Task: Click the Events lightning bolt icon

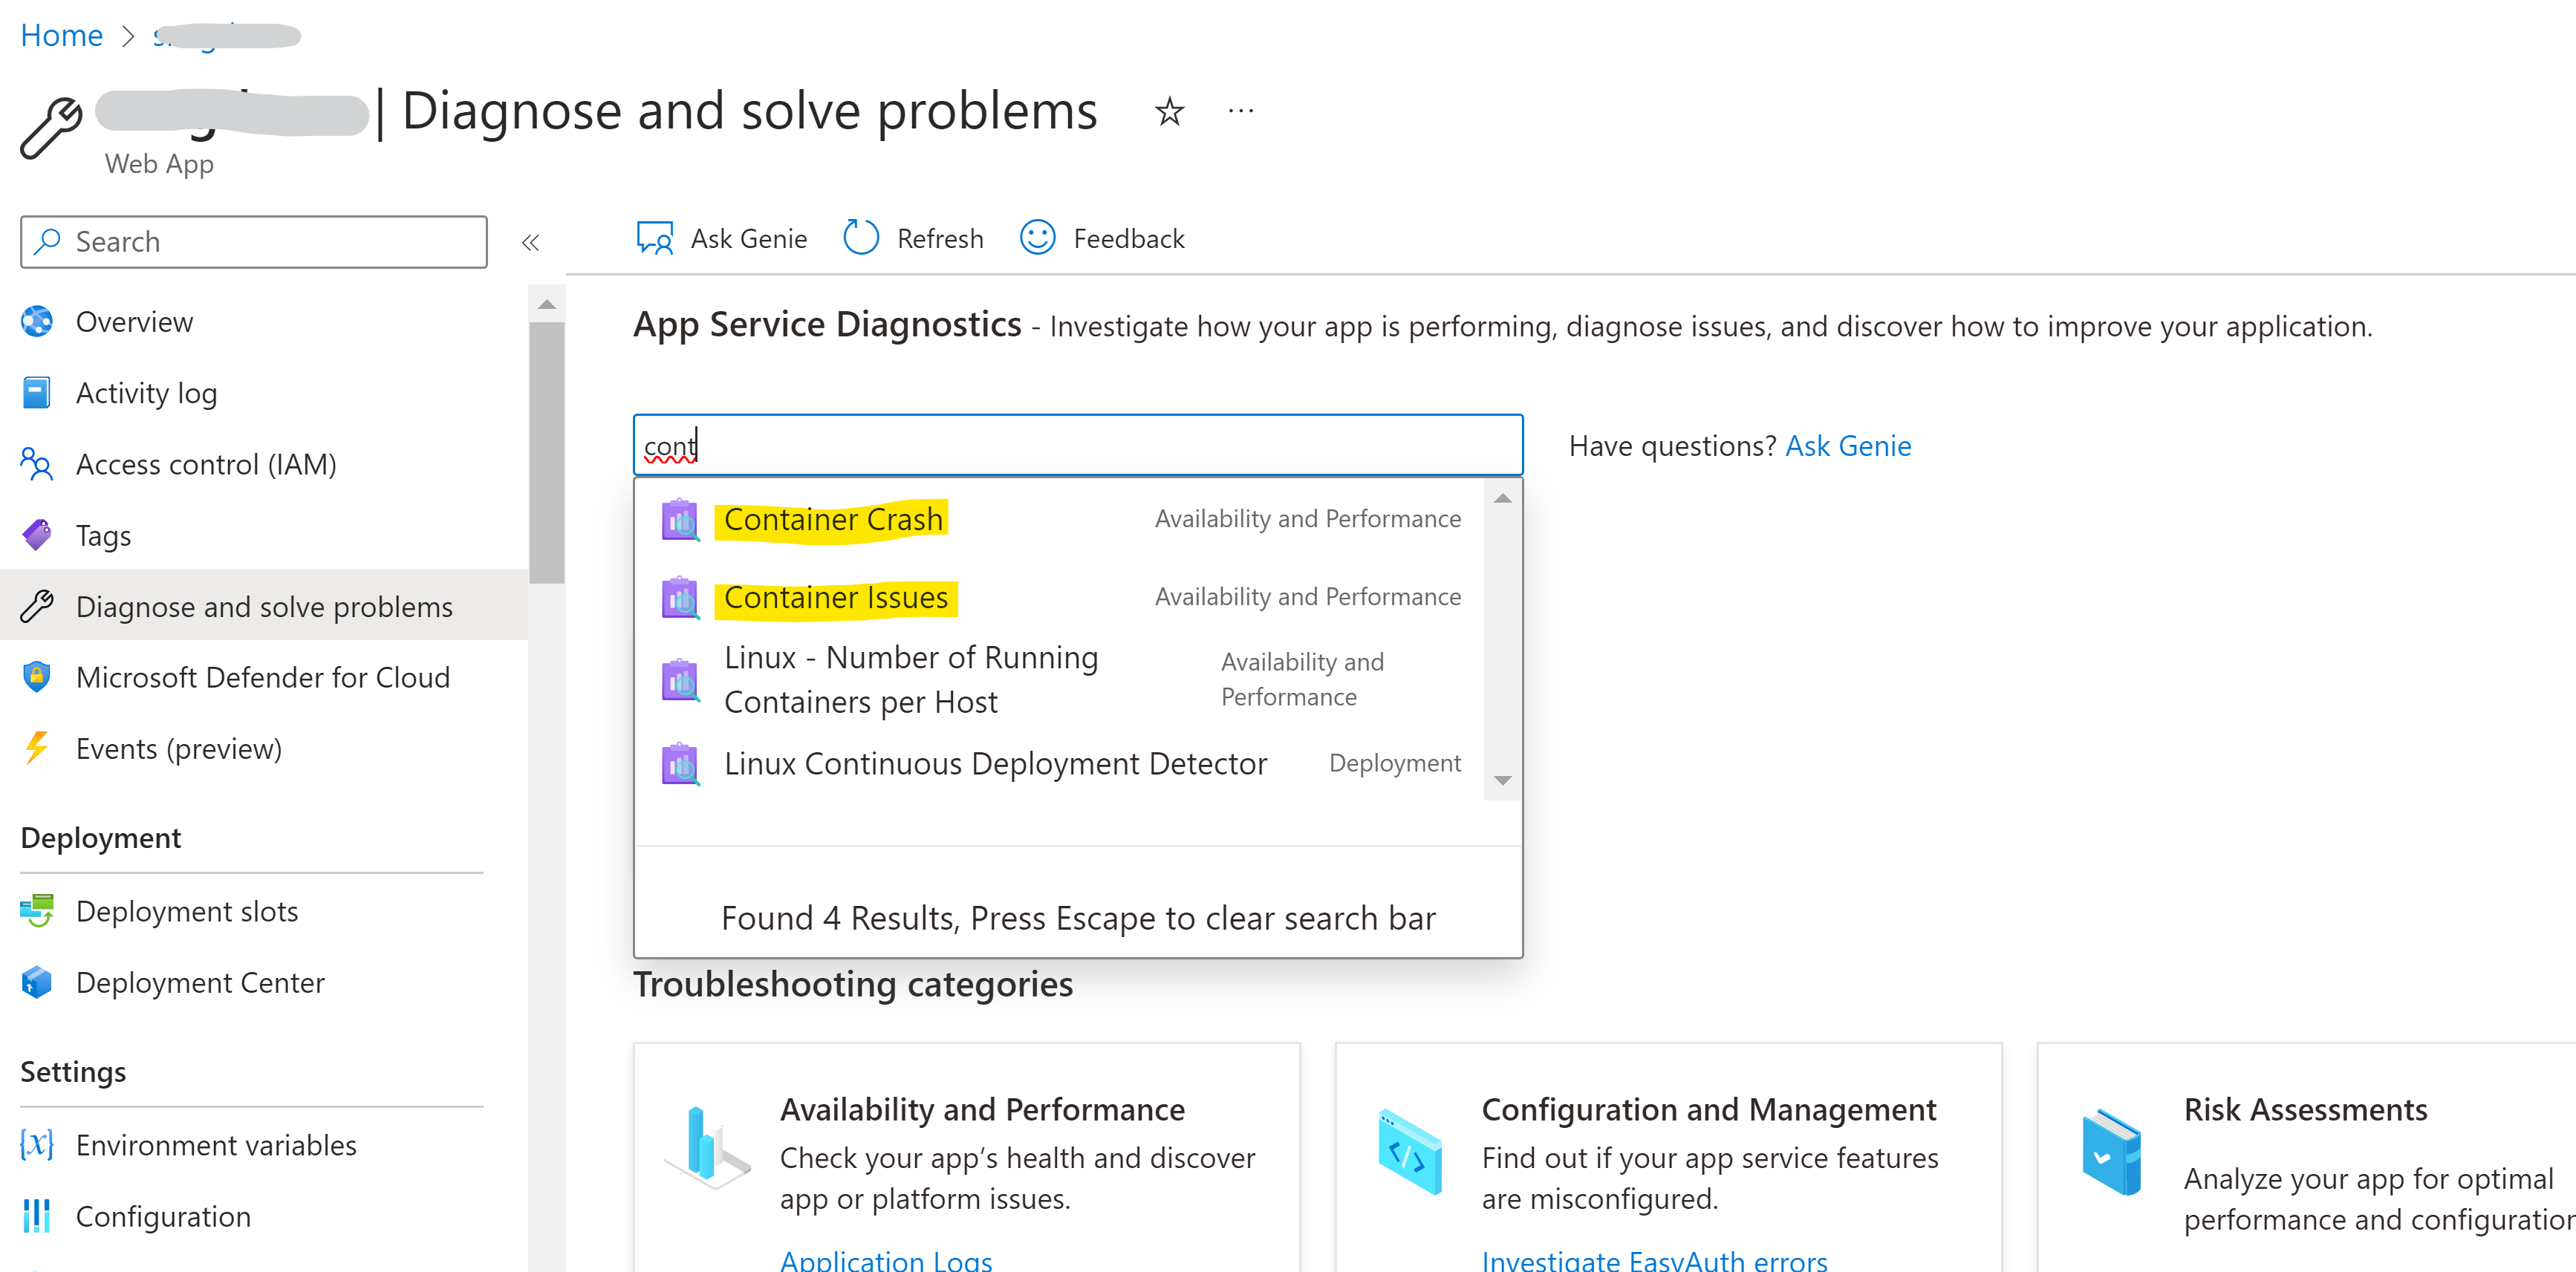Action: coord(37,748)
